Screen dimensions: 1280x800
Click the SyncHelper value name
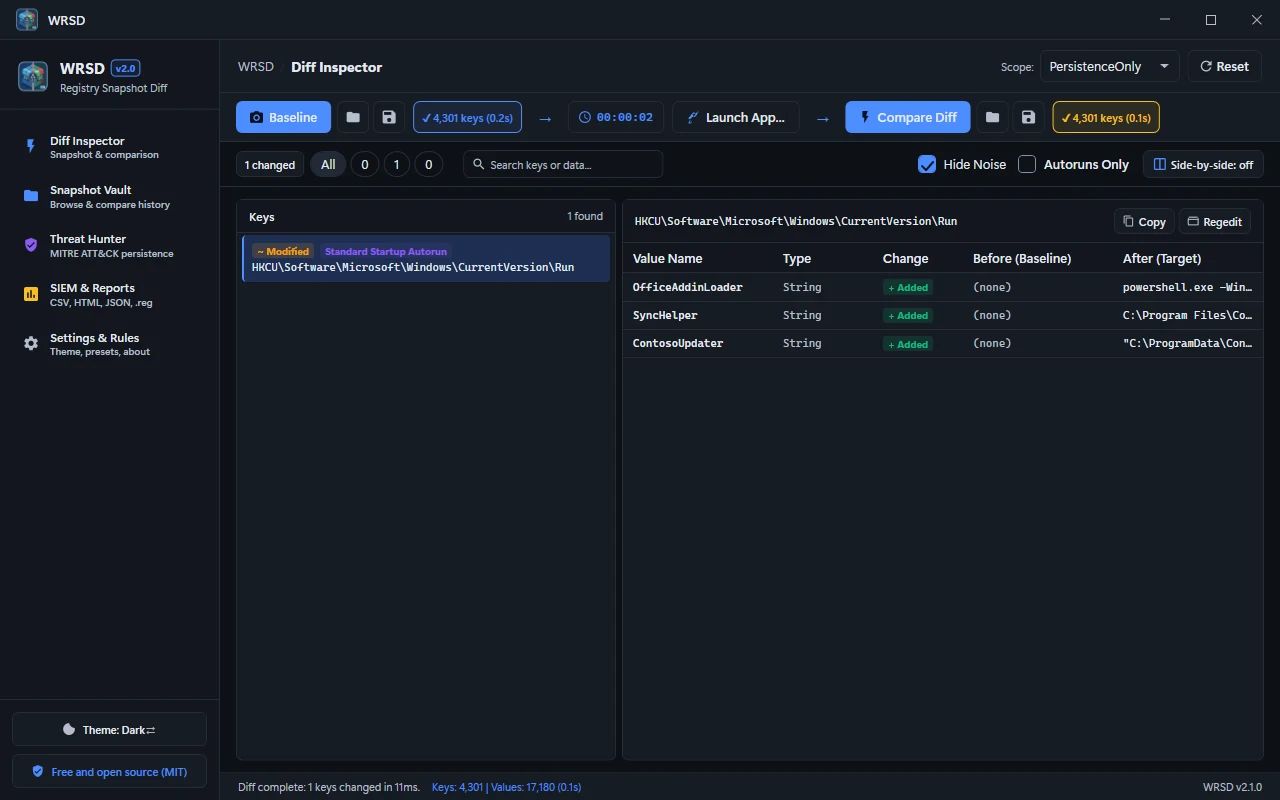pyautogui.click(x=665, y=315)
